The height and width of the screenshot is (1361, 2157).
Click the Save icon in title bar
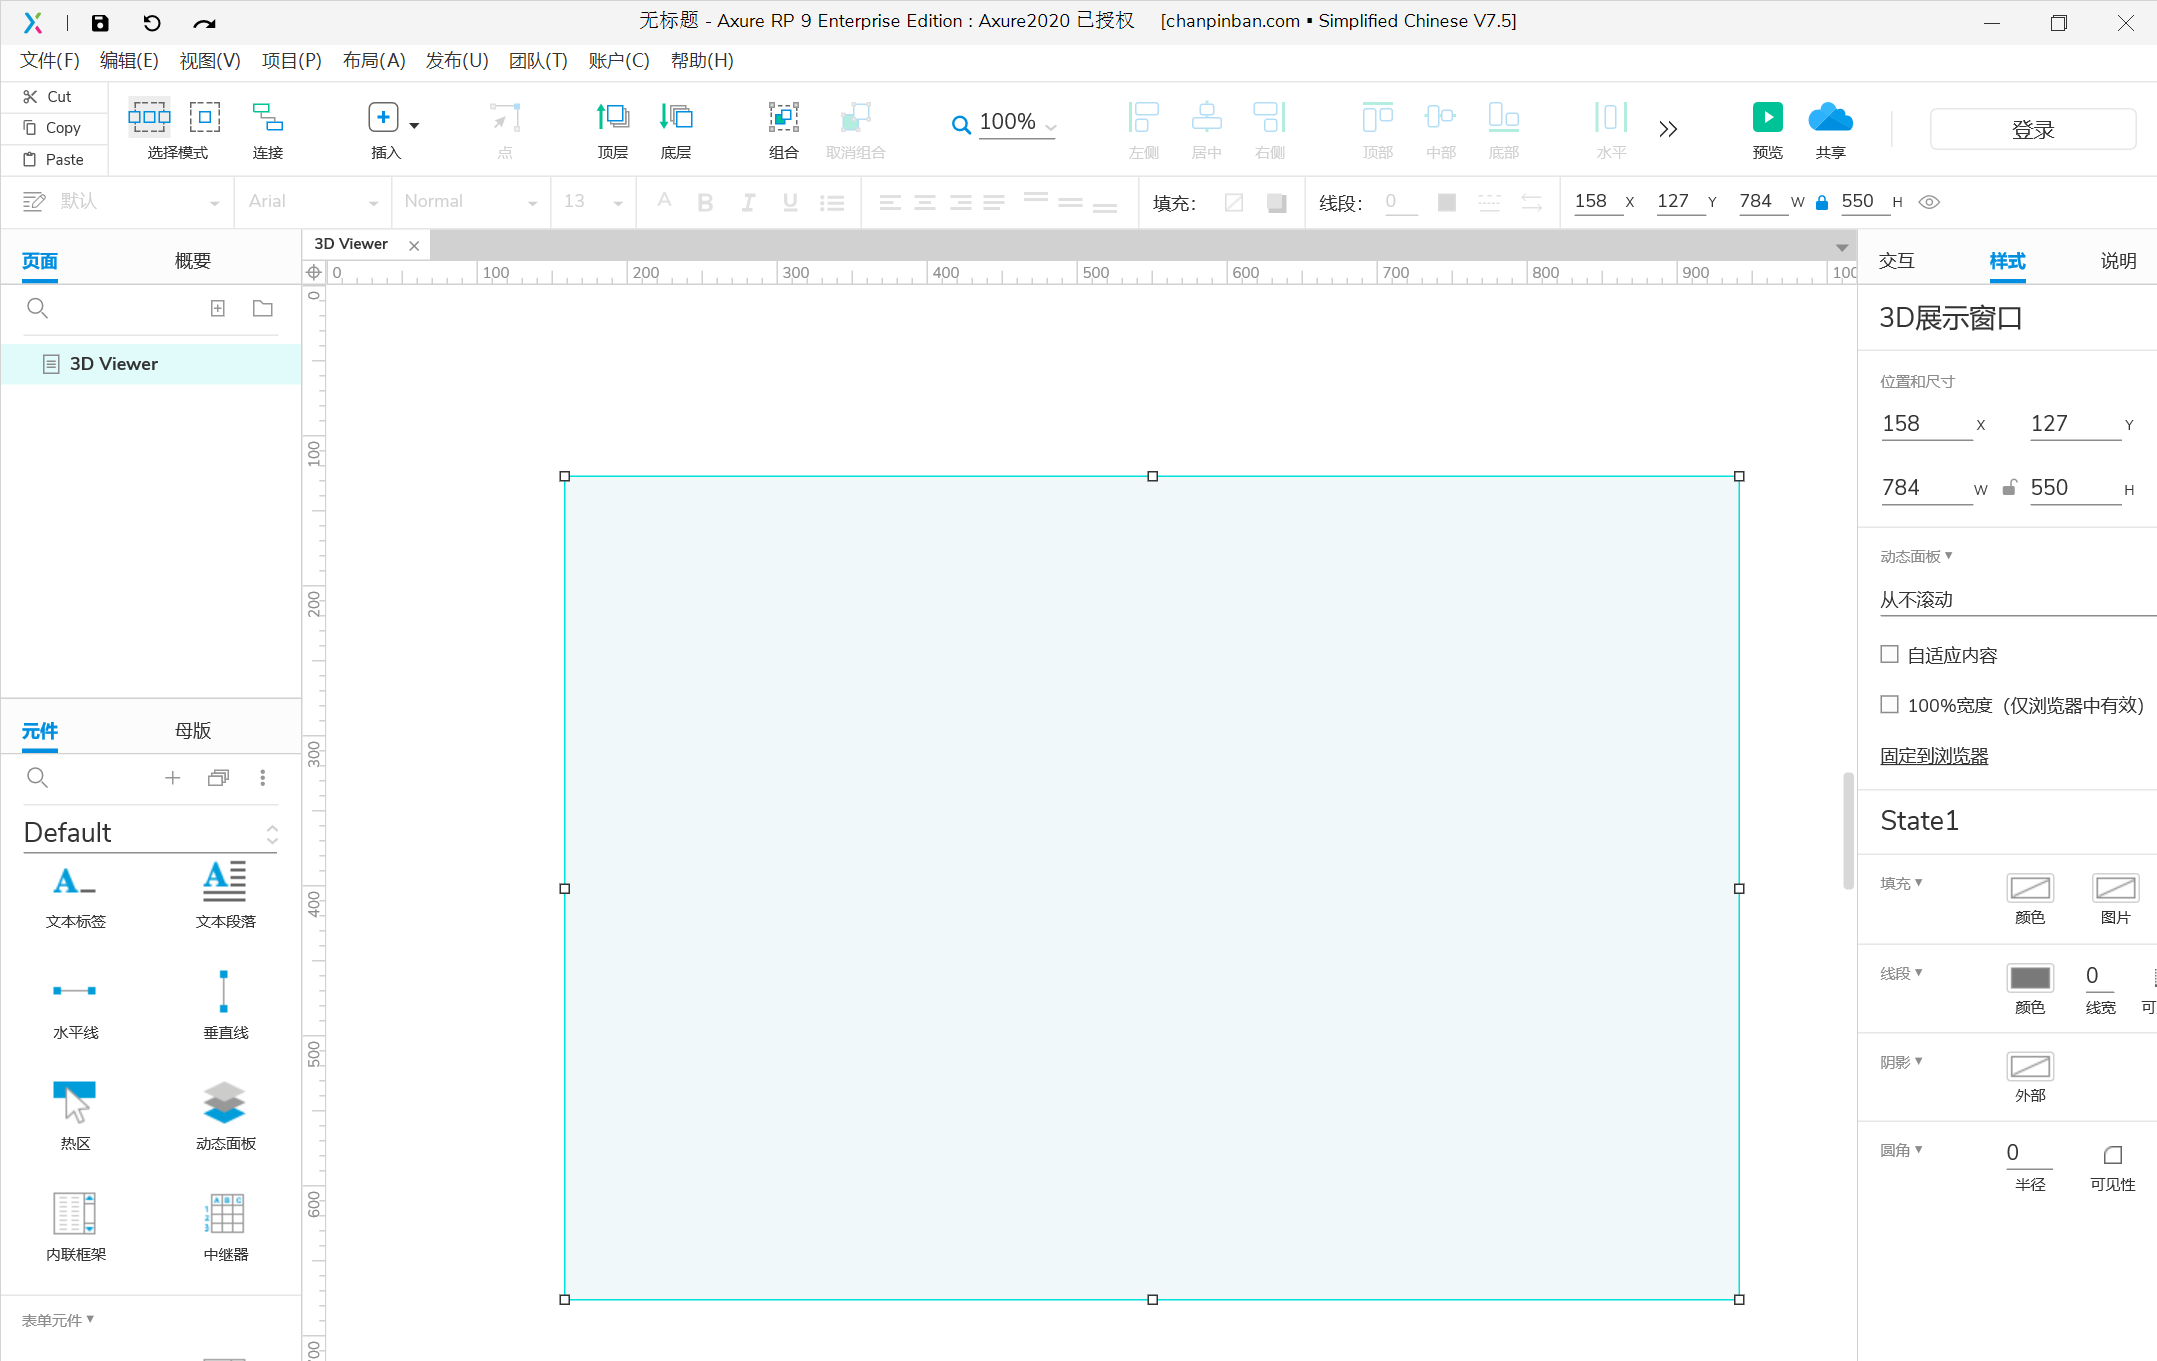[100, 22]
